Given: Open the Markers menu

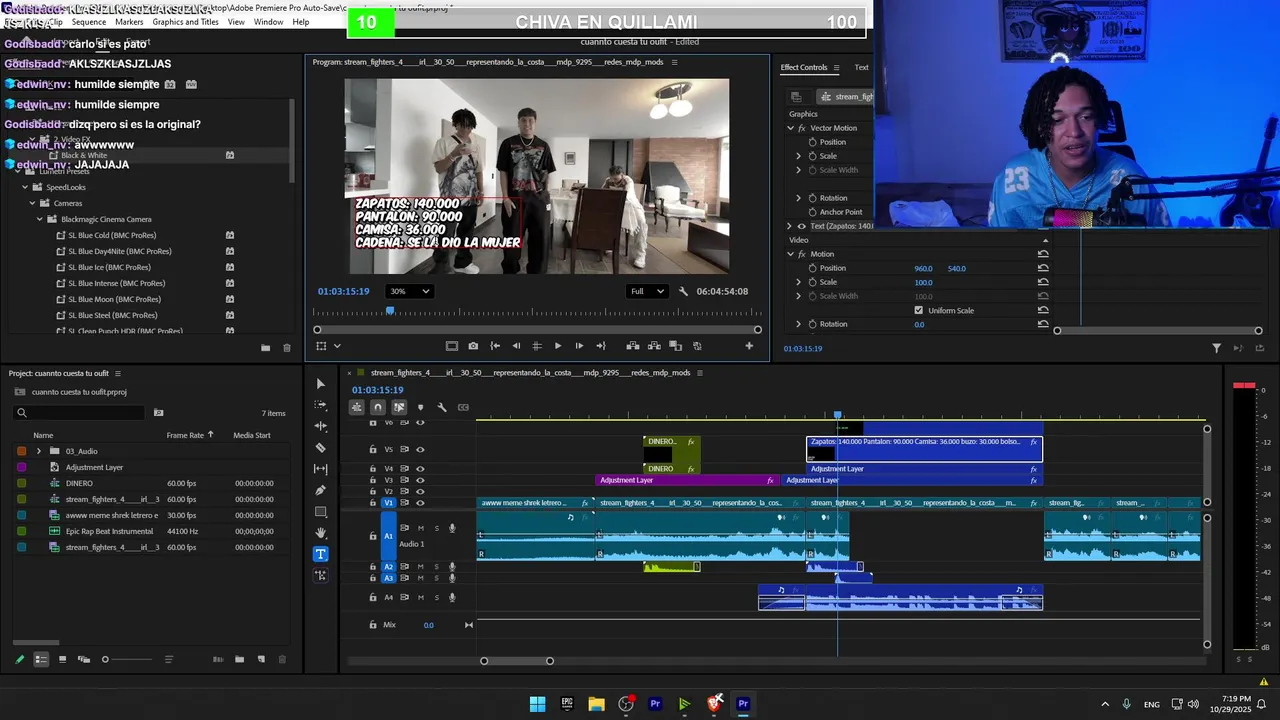Looking at the screenshot, I should 129,22.
